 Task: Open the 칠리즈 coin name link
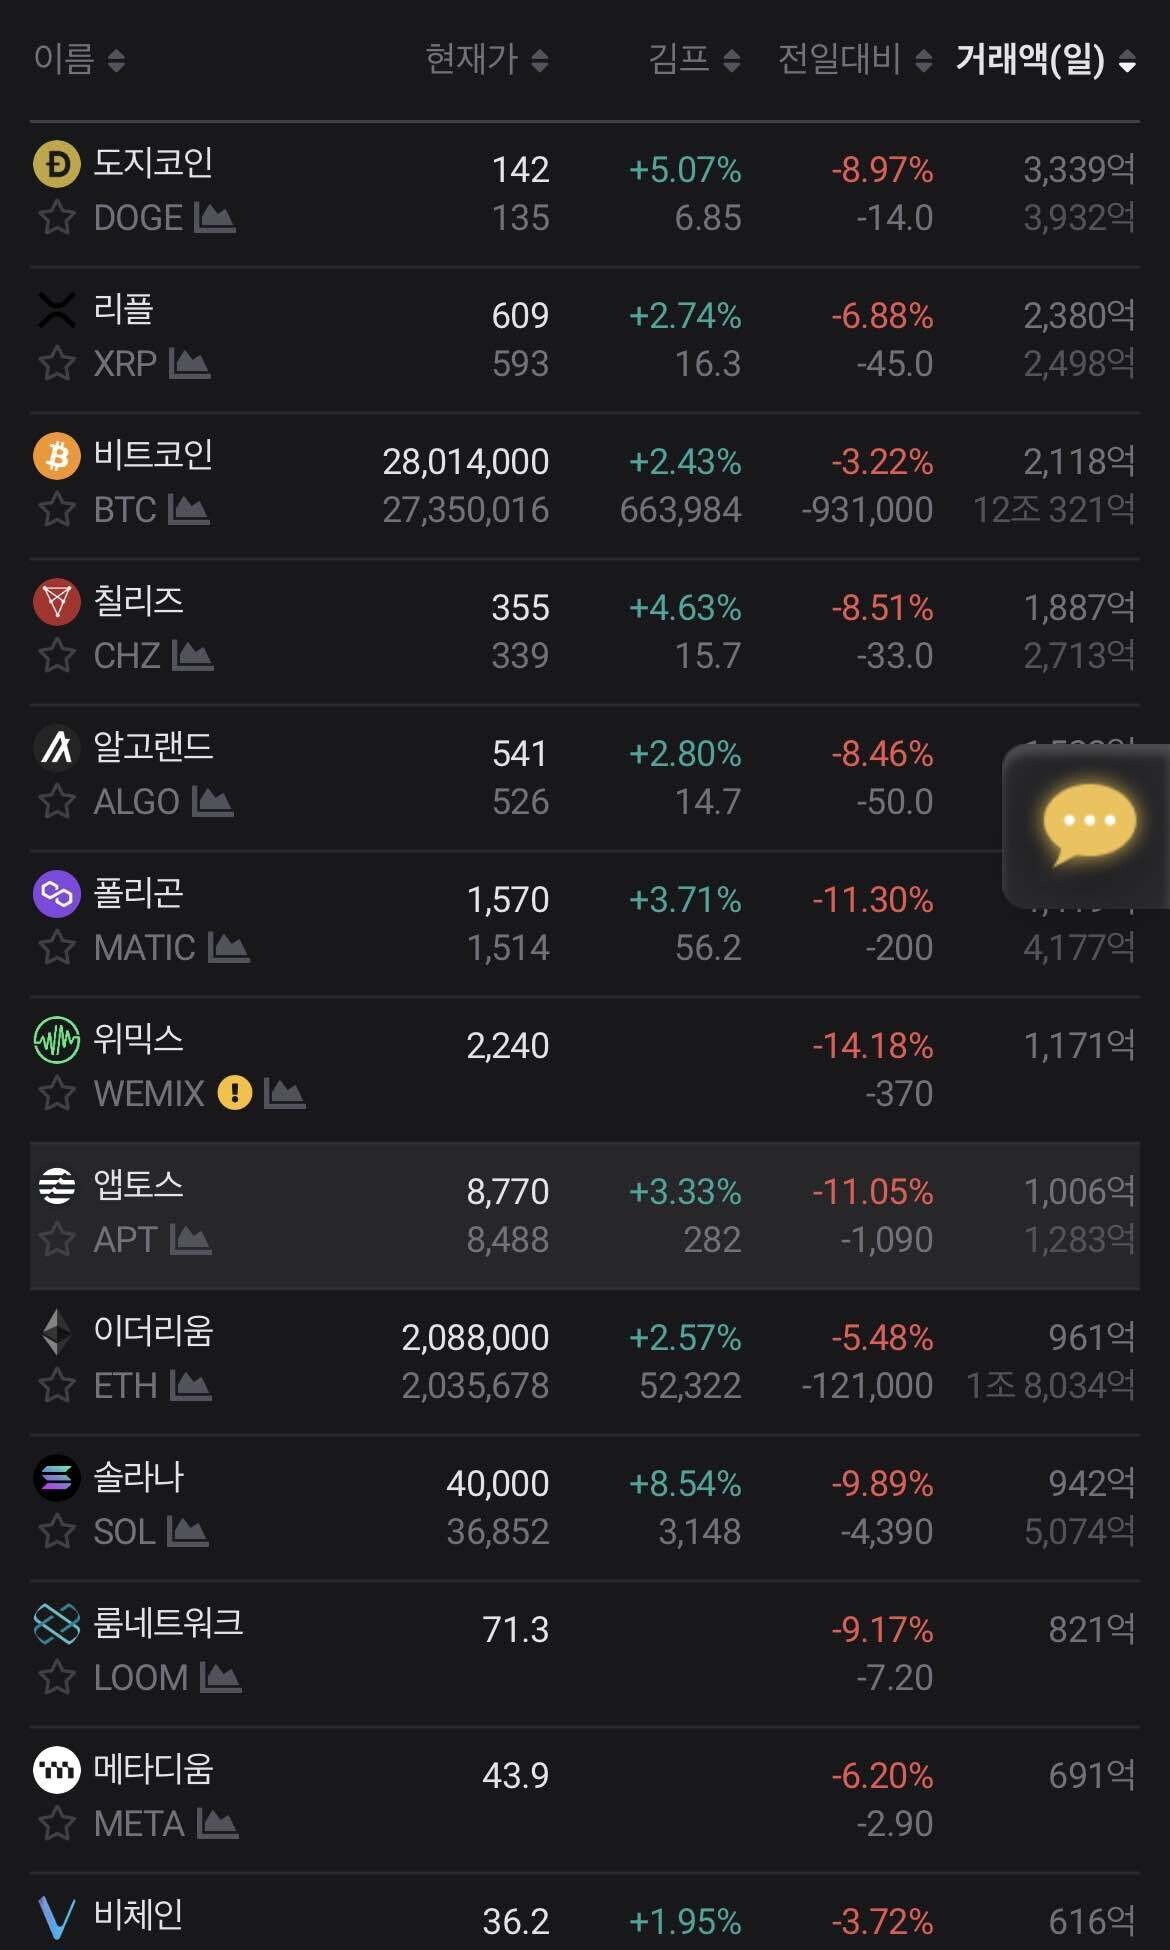tap(138, 601)
